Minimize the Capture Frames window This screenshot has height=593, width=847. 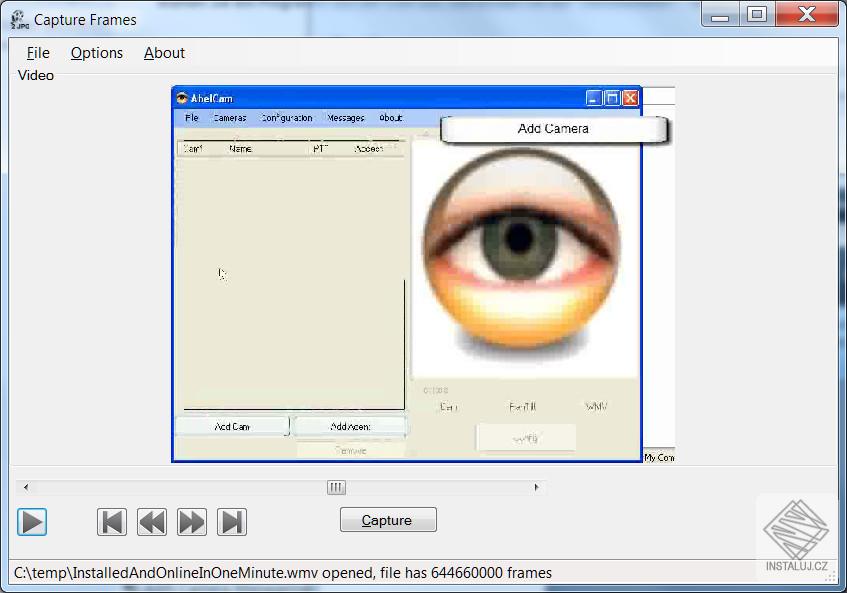pos(720,15)
